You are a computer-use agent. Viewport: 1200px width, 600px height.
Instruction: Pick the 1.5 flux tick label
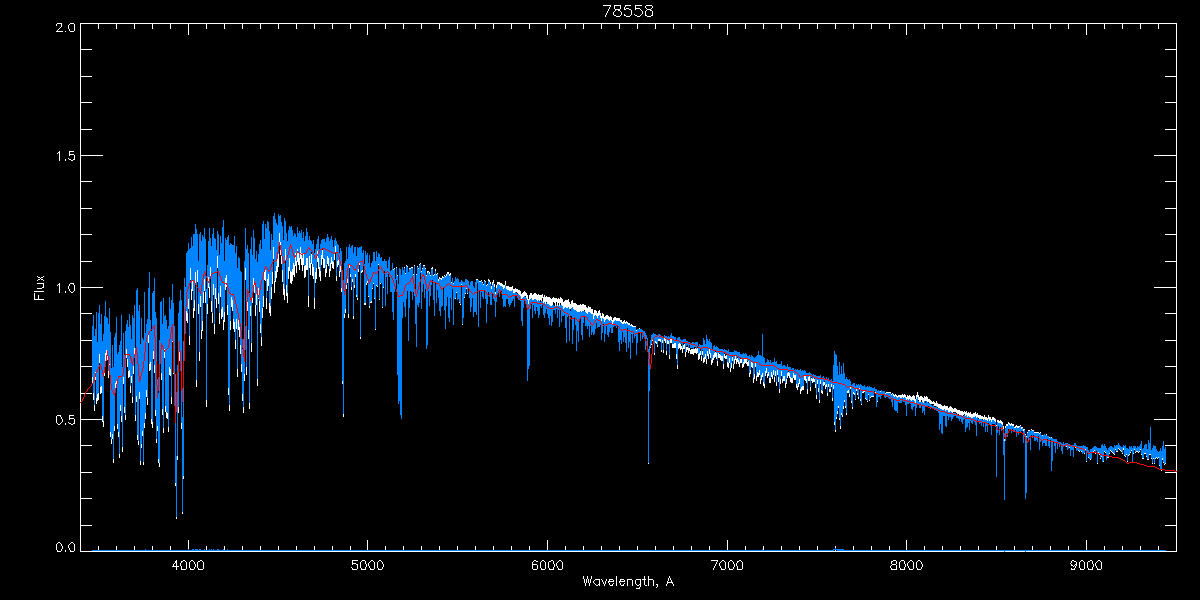click(64, 157)
